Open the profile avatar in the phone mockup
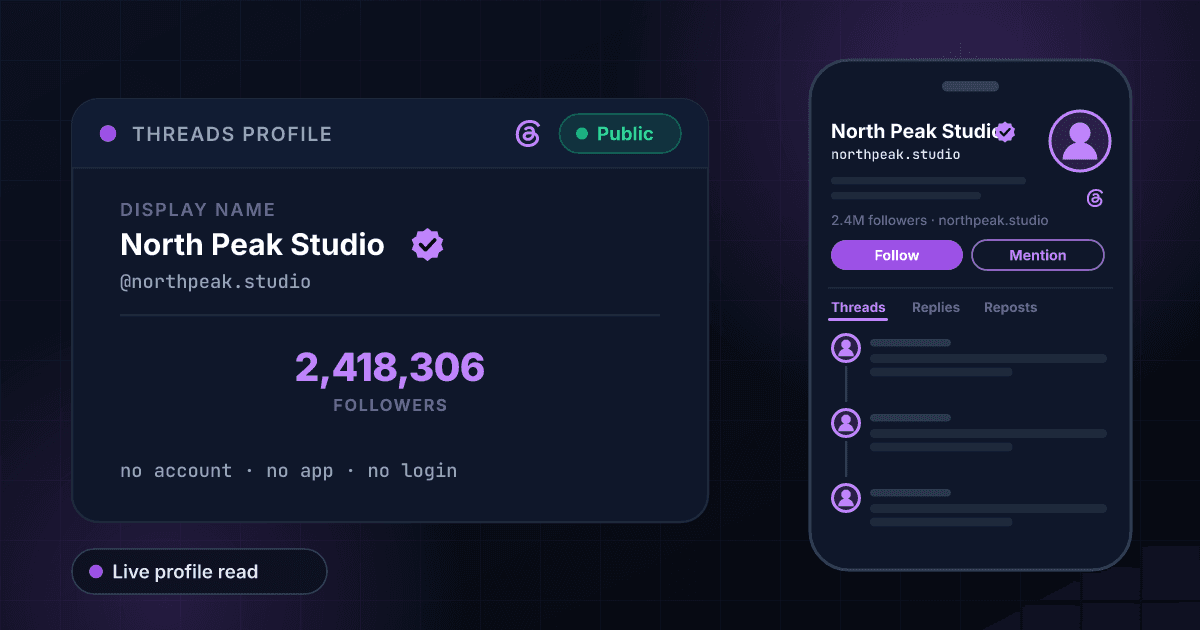The height and width of the screenshot is (630, 1200). click(1080, 141)
